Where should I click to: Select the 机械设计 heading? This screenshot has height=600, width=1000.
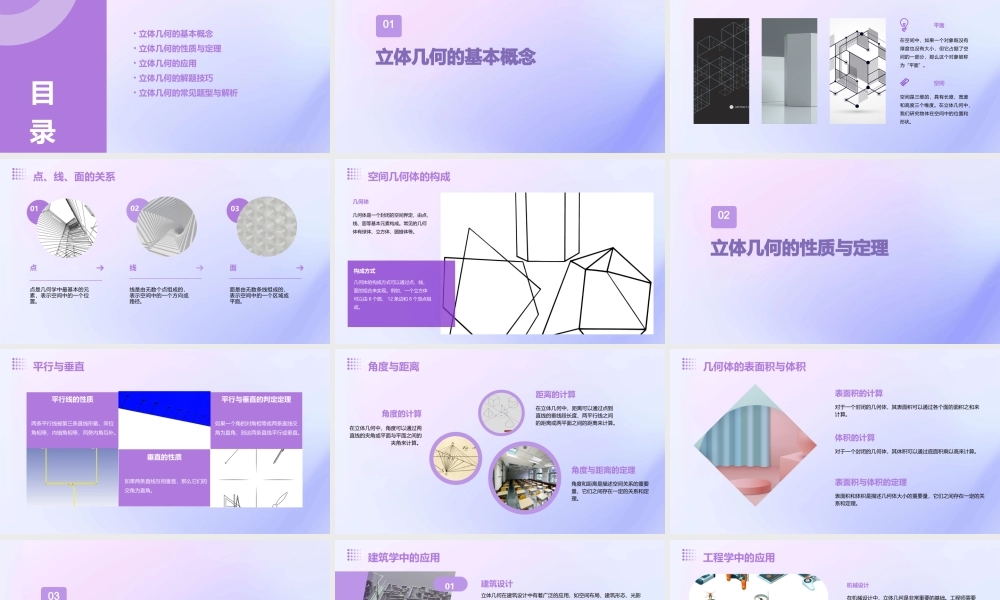858,585
